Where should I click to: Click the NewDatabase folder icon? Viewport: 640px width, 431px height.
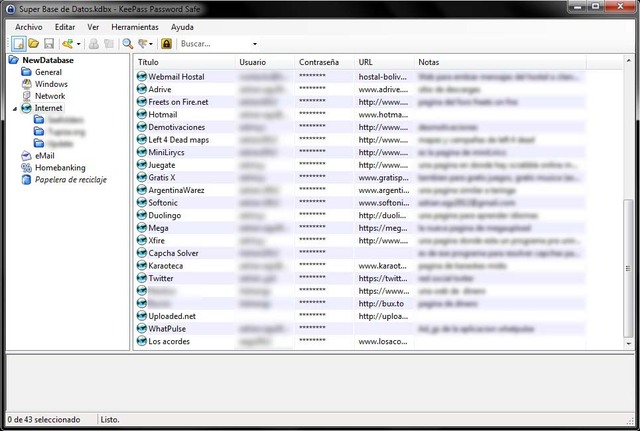point(14,60)
